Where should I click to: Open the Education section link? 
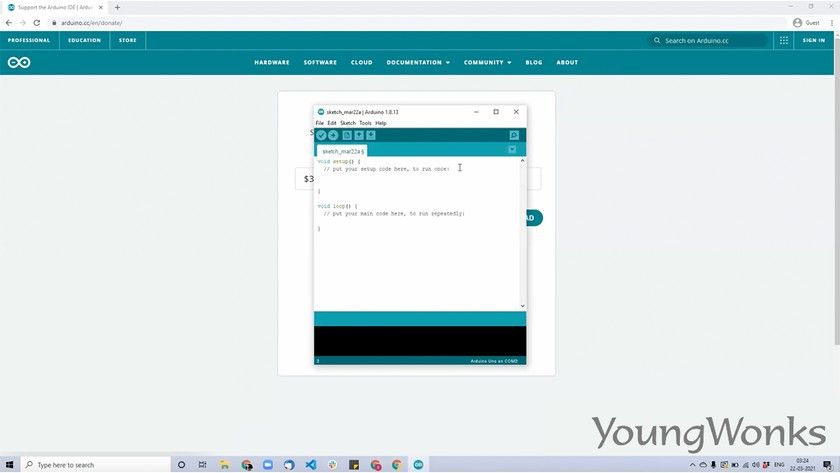85,40
